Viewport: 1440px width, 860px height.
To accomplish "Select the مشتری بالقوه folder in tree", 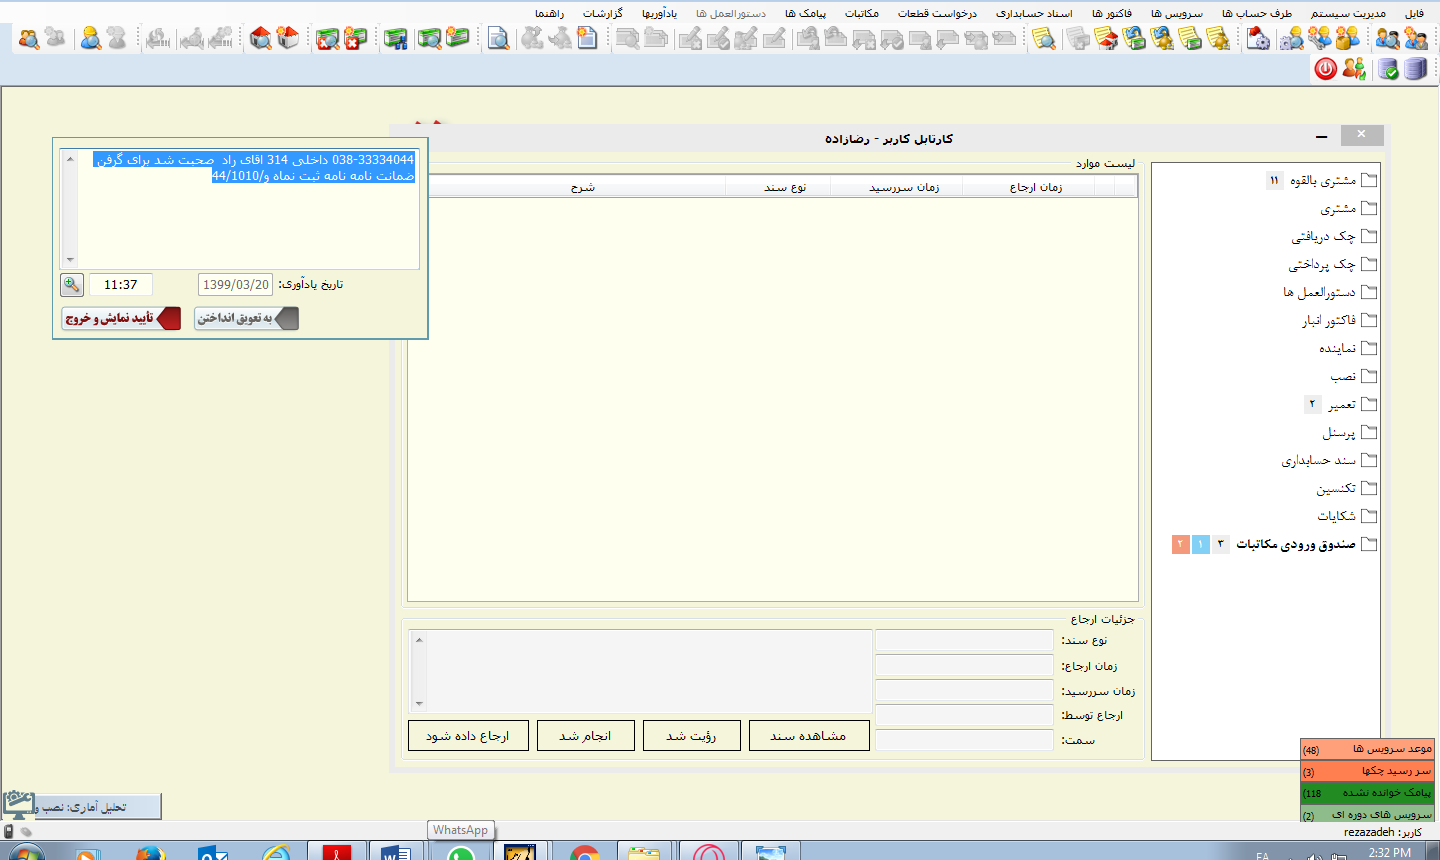I will [x=1322, y=181].
